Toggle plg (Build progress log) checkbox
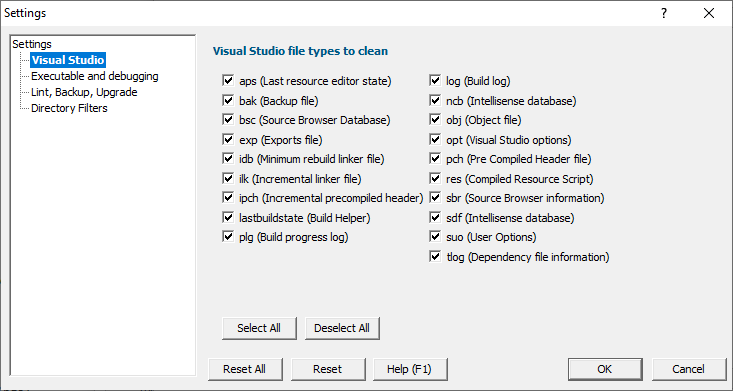 228,237
